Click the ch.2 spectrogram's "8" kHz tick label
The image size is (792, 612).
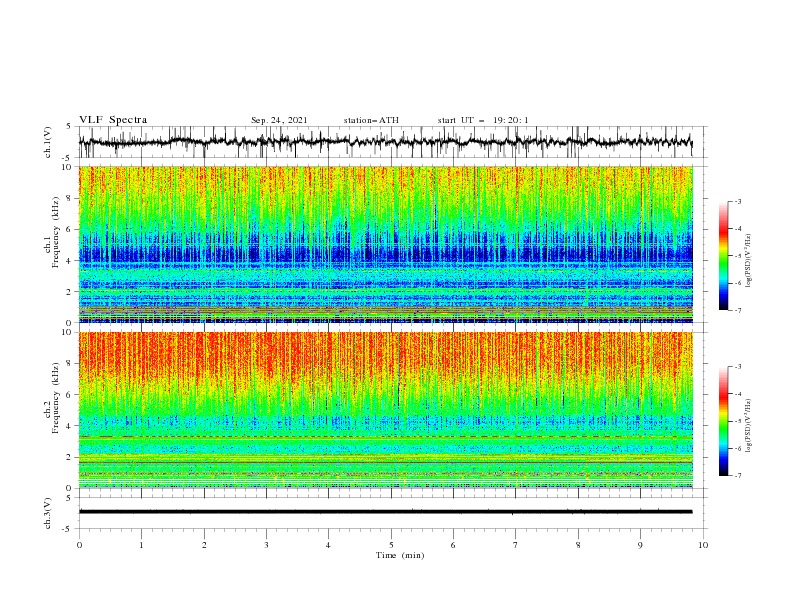tap(71, 364)
